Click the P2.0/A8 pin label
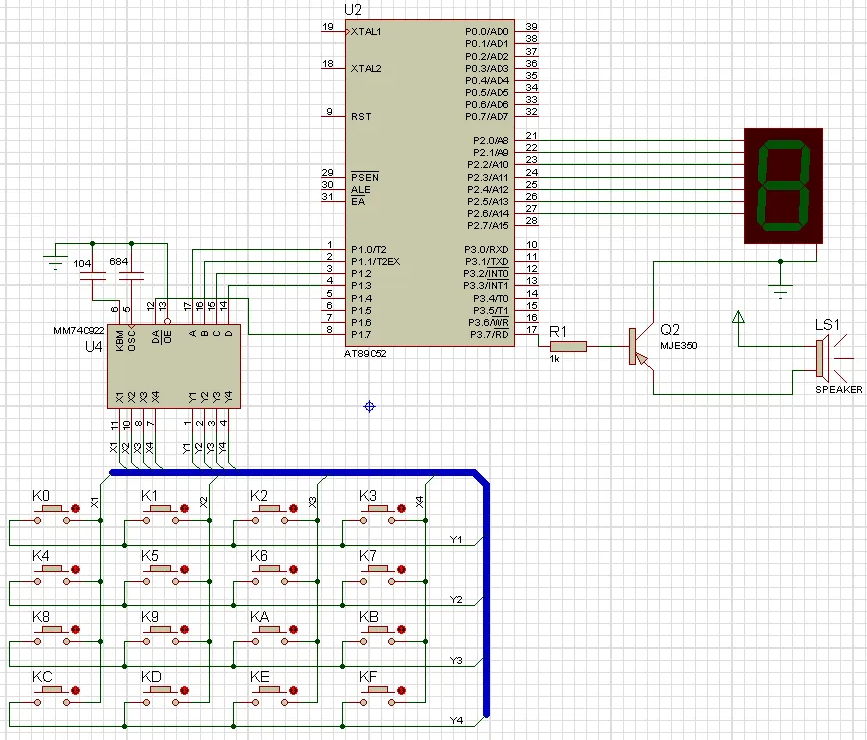The width and height of the screenshot is (867, 740). tap(490, 140)
